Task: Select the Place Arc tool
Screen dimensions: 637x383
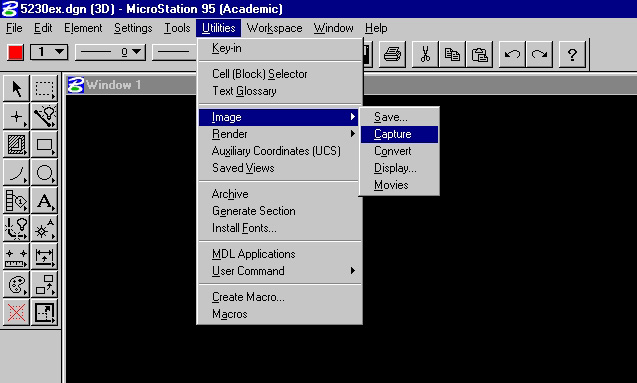Action: click(16, 172)
